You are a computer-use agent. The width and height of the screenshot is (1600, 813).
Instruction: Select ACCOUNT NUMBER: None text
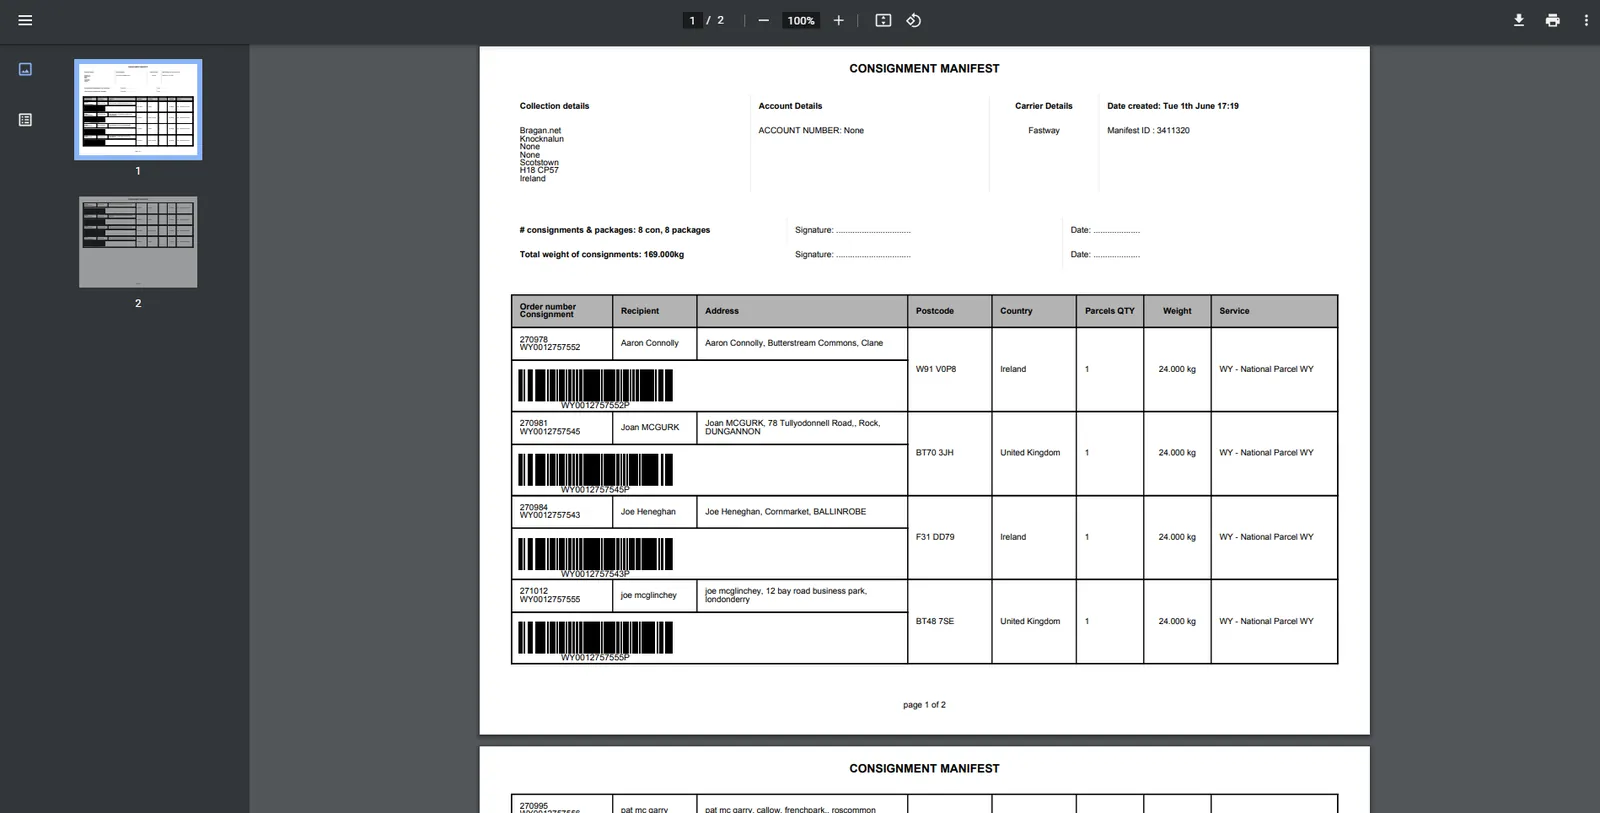tap(811, 131)
